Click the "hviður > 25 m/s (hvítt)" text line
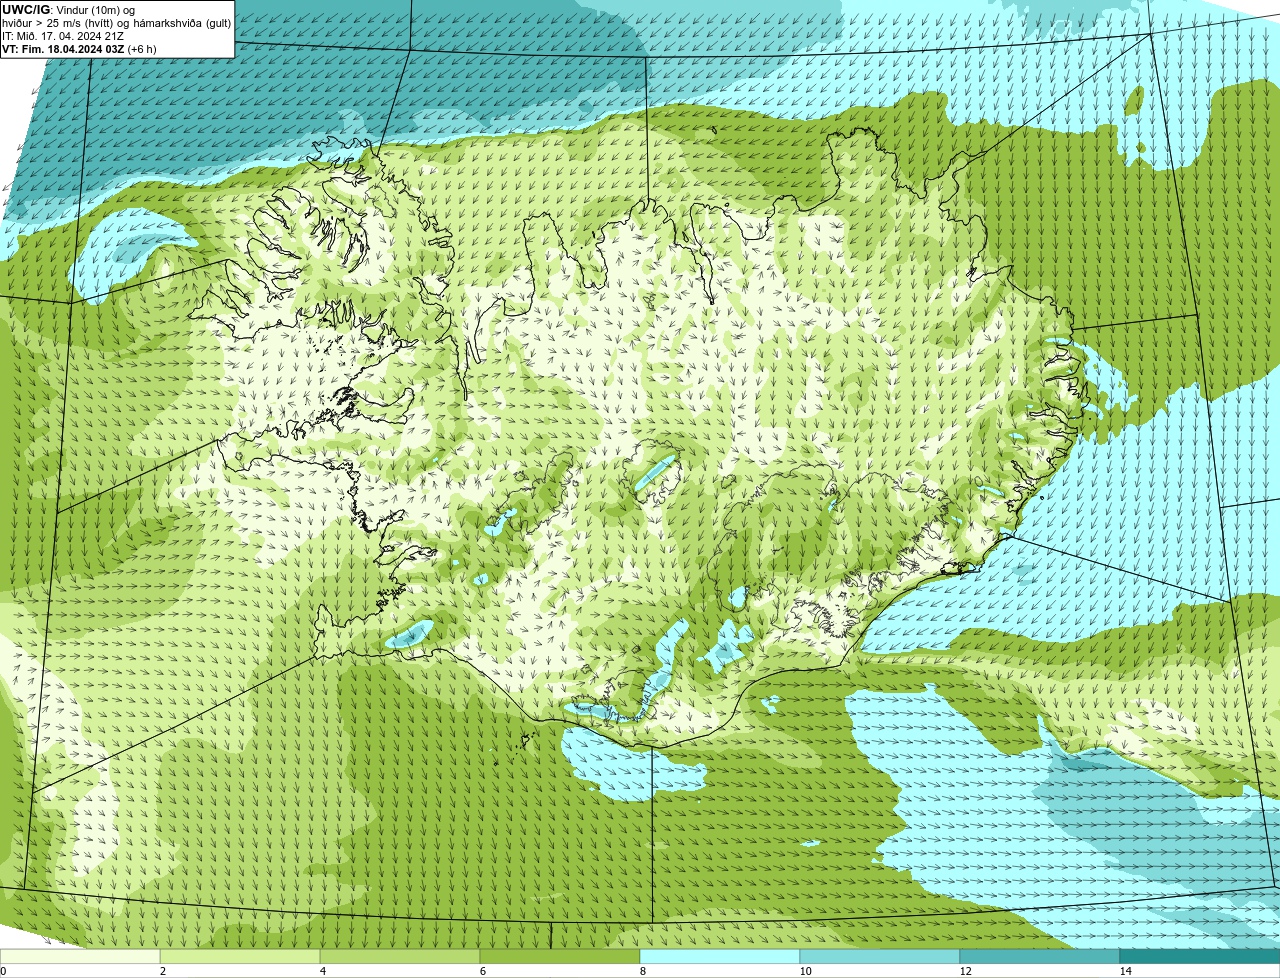 (x=117, y=23)
